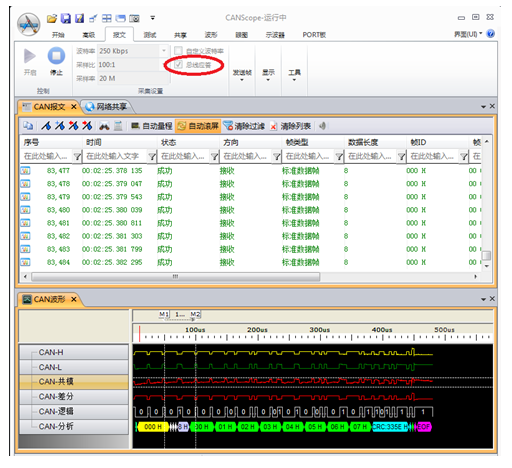
Task: Click the 清除过滤 clear filter icon
Action: (x=228, y=126)
